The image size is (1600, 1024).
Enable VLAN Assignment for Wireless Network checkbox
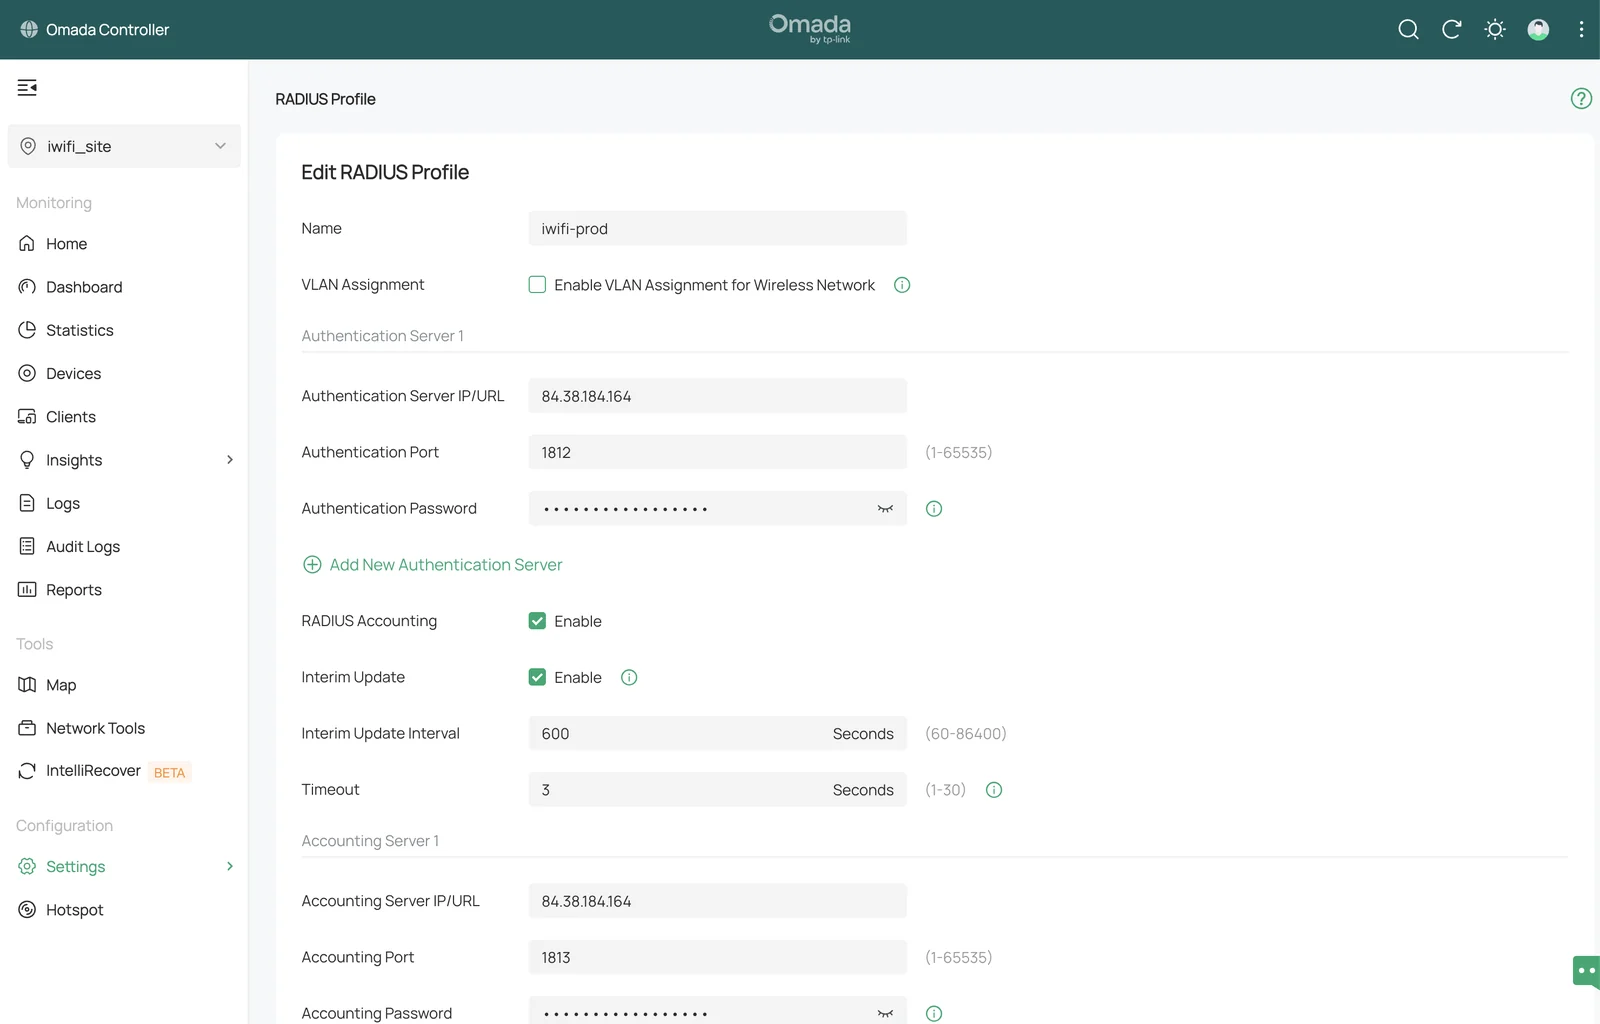pos(537,284)
